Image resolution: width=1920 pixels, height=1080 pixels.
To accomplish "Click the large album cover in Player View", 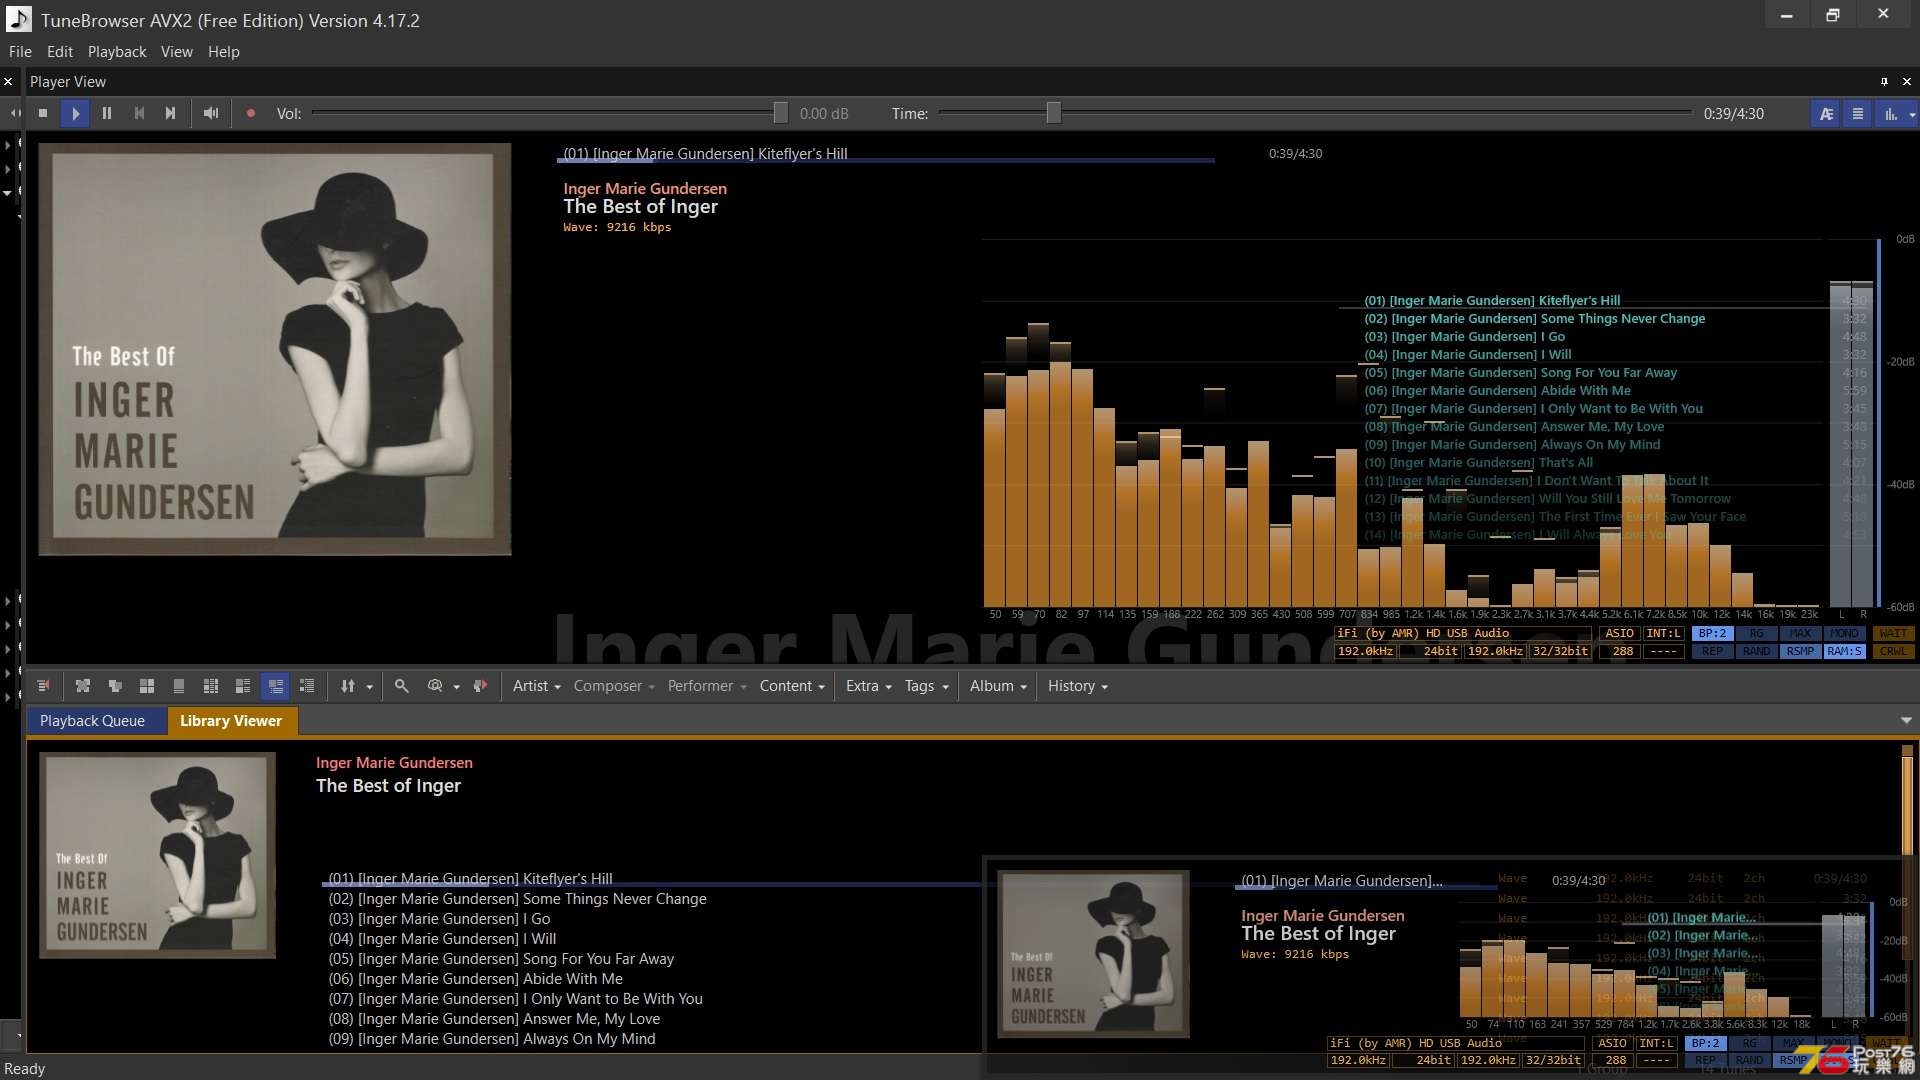I will 275,348.
